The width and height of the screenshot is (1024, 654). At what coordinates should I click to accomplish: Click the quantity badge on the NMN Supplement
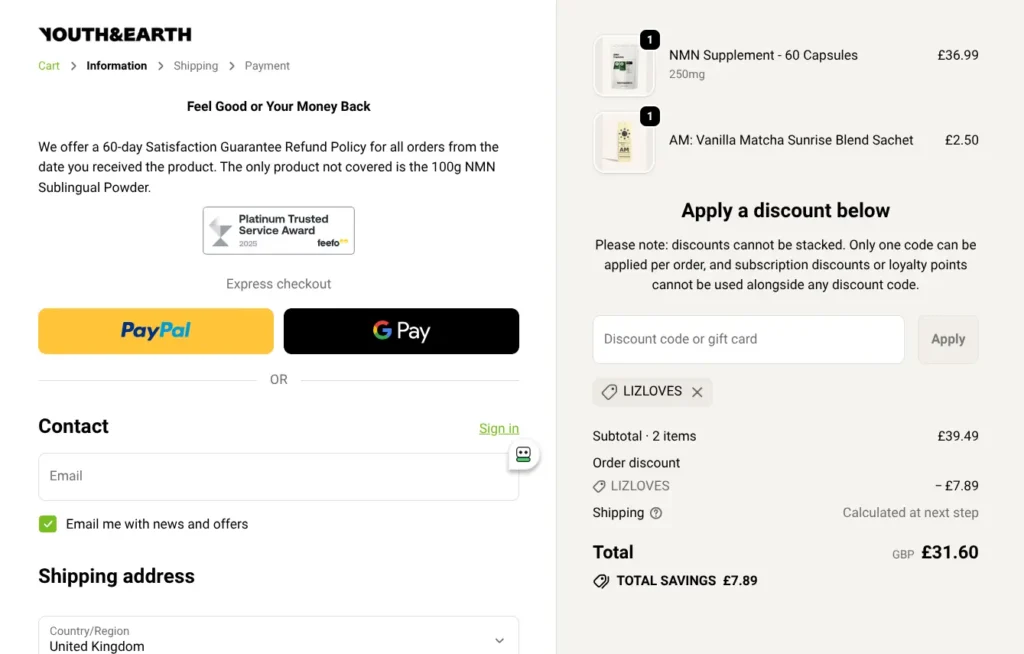[651, 38]
